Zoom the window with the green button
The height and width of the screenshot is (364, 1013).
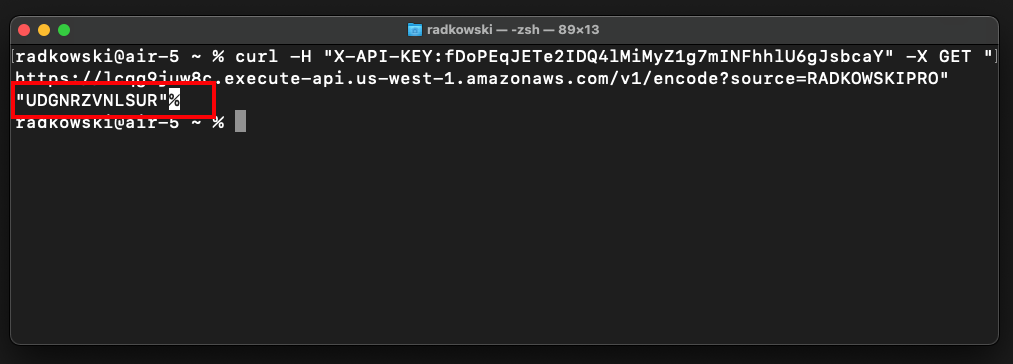64,30
